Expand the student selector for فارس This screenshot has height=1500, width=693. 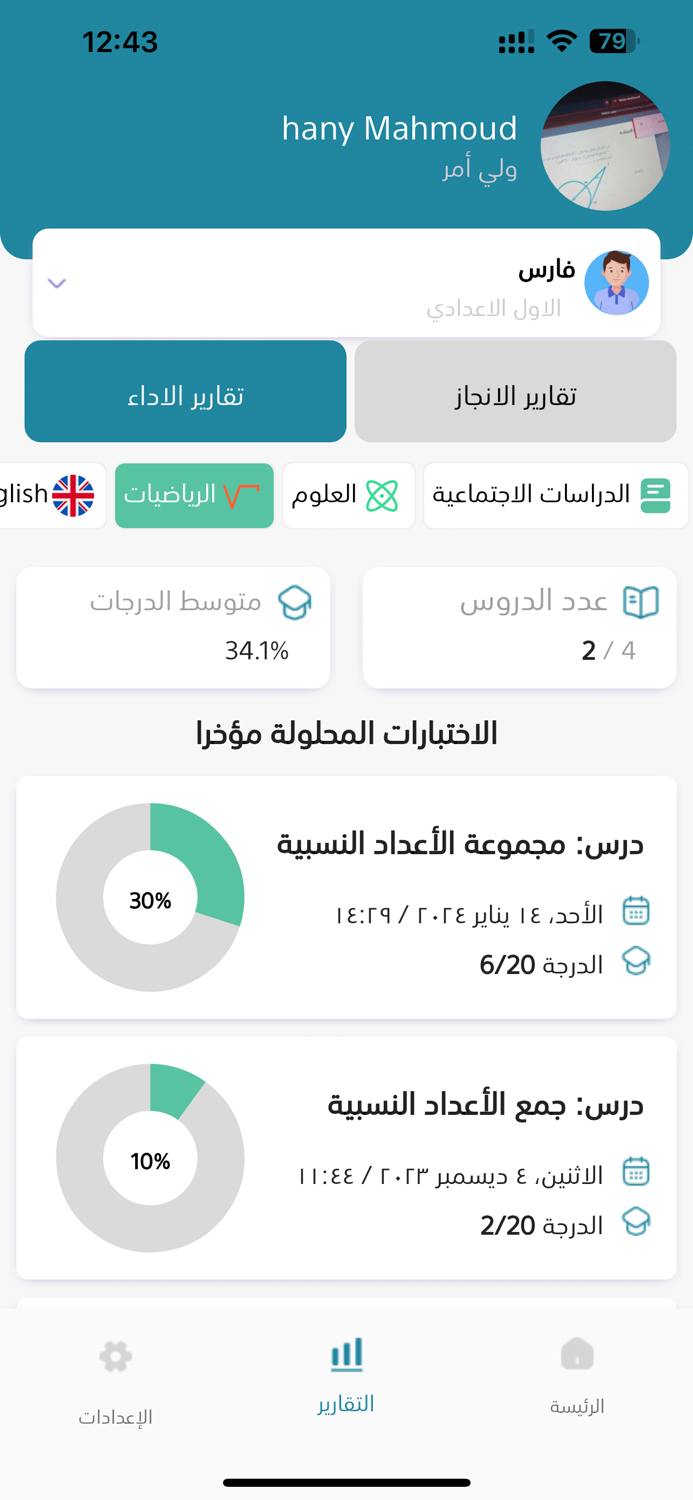pos(57,283)
